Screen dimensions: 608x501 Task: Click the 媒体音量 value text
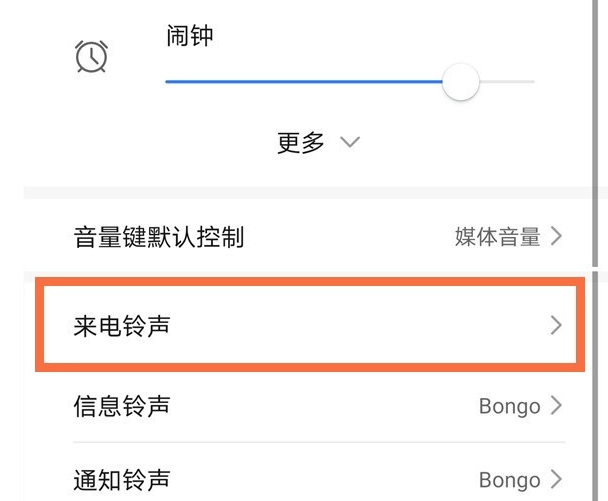[x=497, y=237]
